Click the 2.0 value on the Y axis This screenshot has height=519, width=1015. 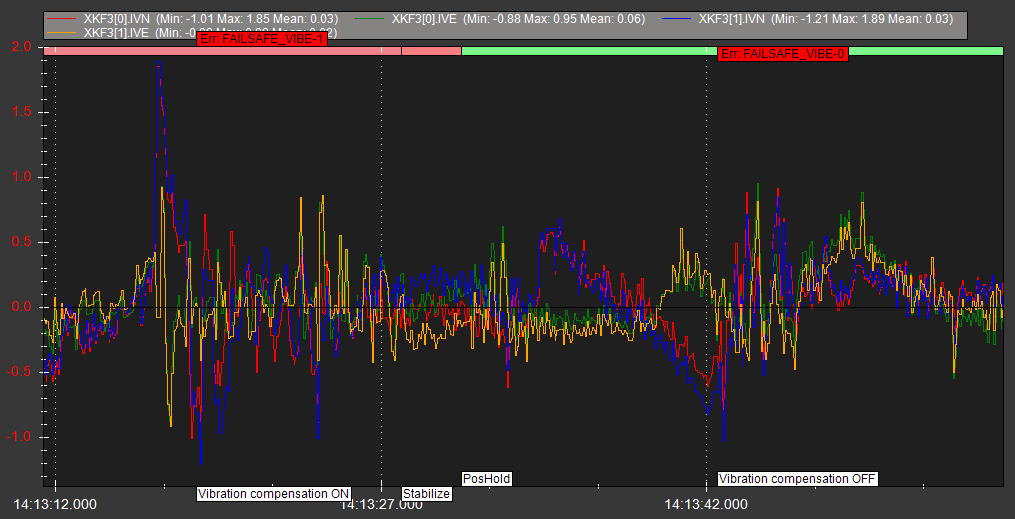tap(22, 47)
